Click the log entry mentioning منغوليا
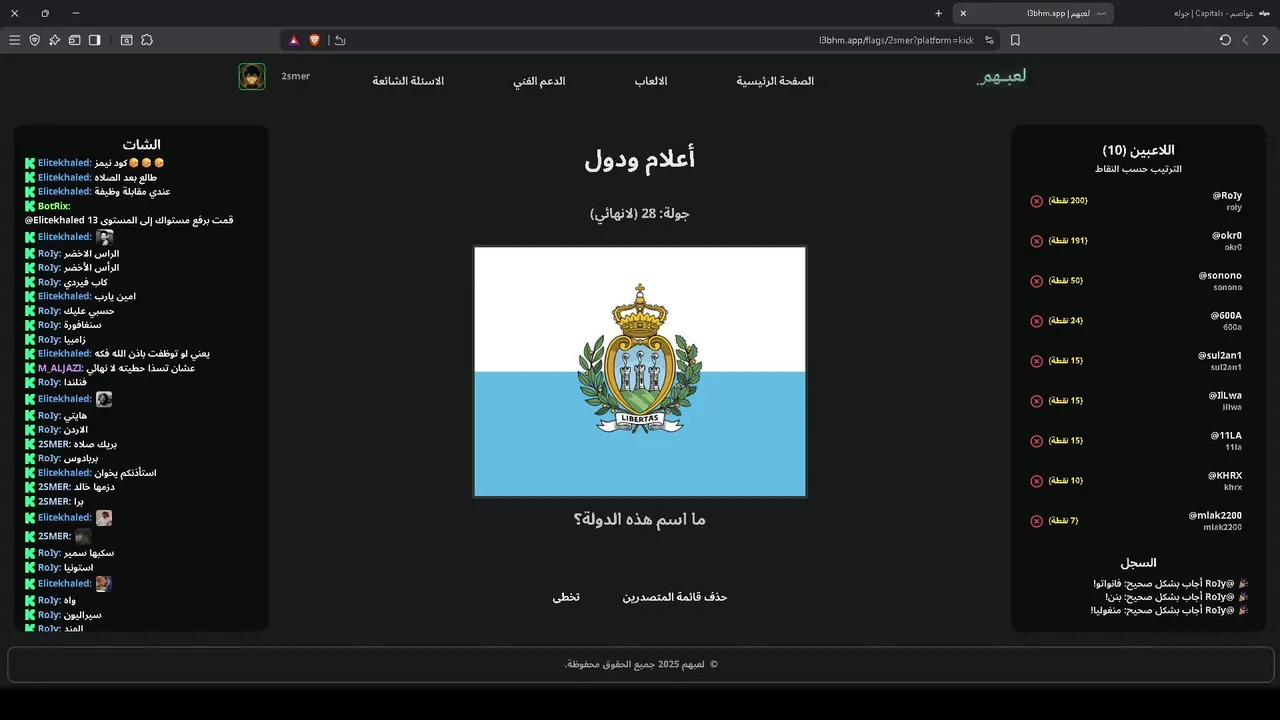This screenshot has height=720, width=1280. (1170, 610)
